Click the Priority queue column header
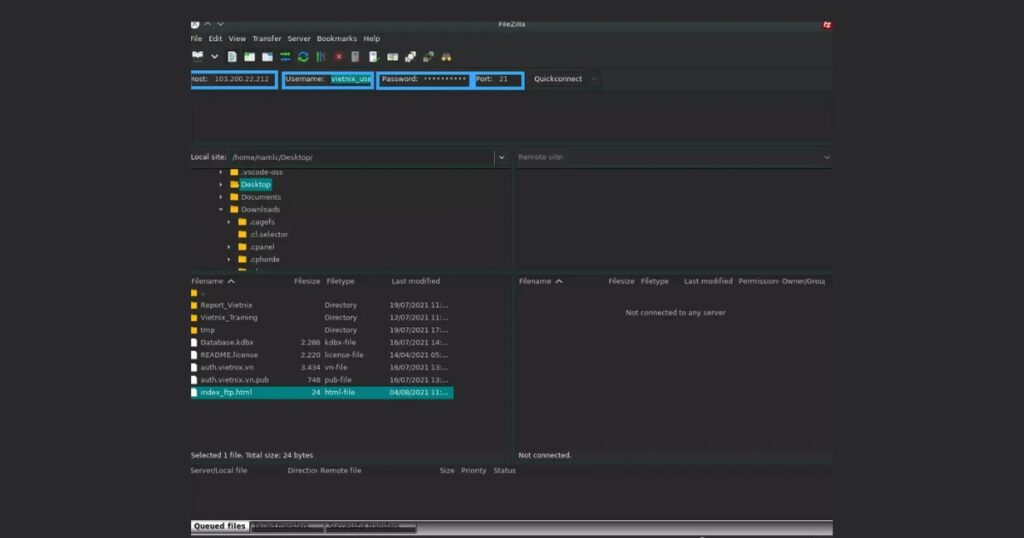This screenshot has width=1024, height=538. tap(473, 471)
